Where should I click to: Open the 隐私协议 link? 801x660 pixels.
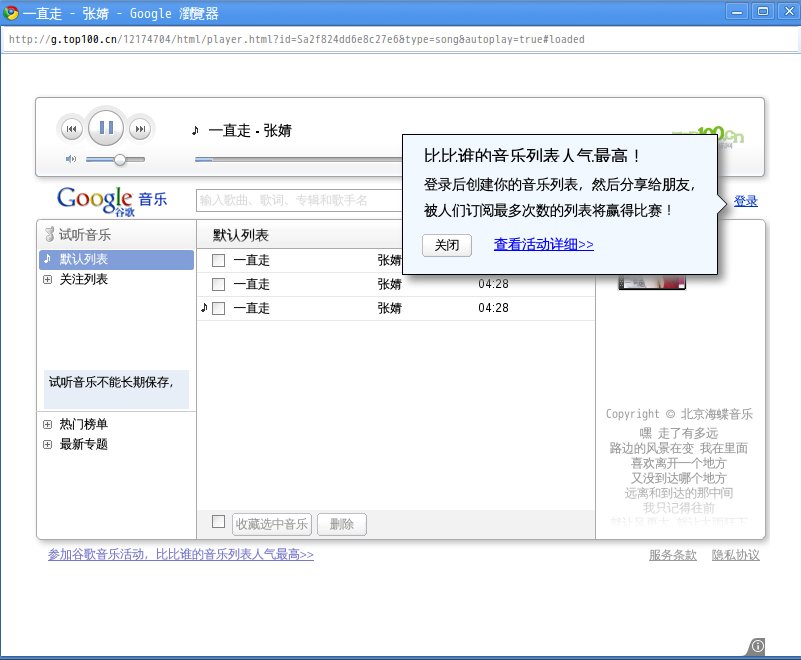(x=736, y=555)
